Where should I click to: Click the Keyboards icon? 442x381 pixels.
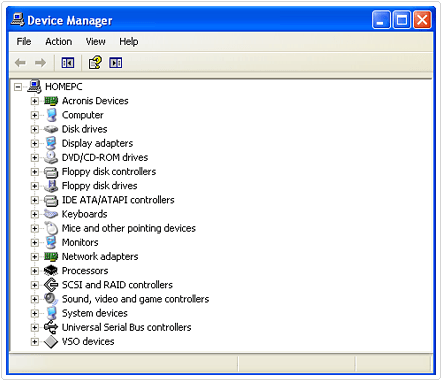pyautogui.click(x=51, y=214)
